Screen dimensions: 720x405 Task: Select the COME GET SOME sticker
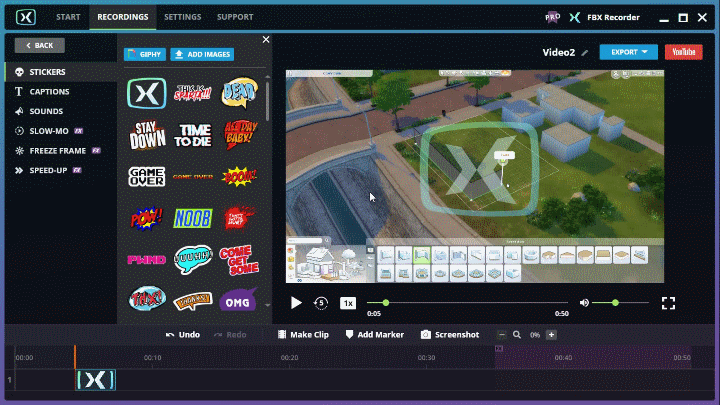(x=239, y=260)
